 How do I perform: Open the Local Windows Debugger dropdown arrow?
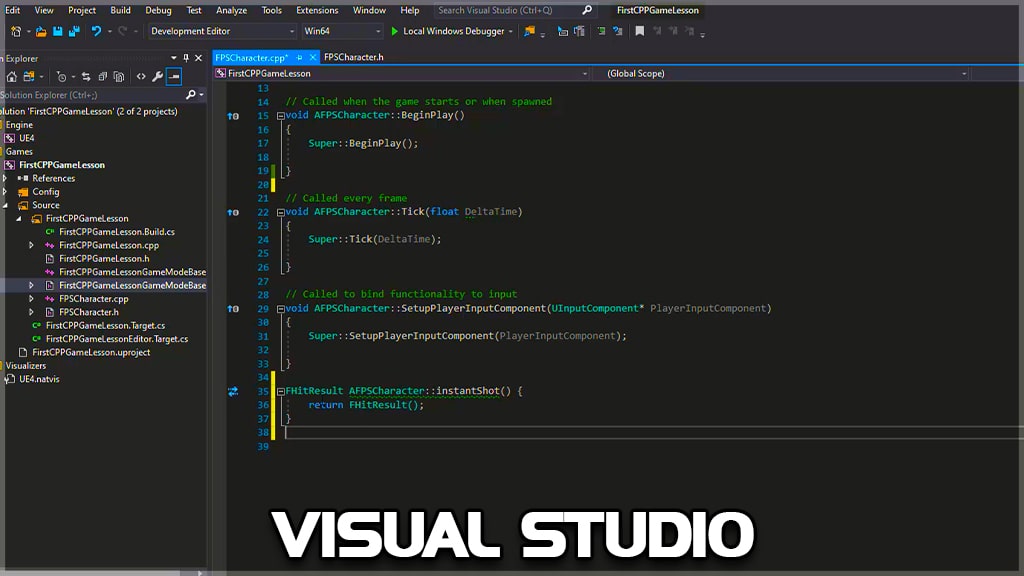click(511, 31)
